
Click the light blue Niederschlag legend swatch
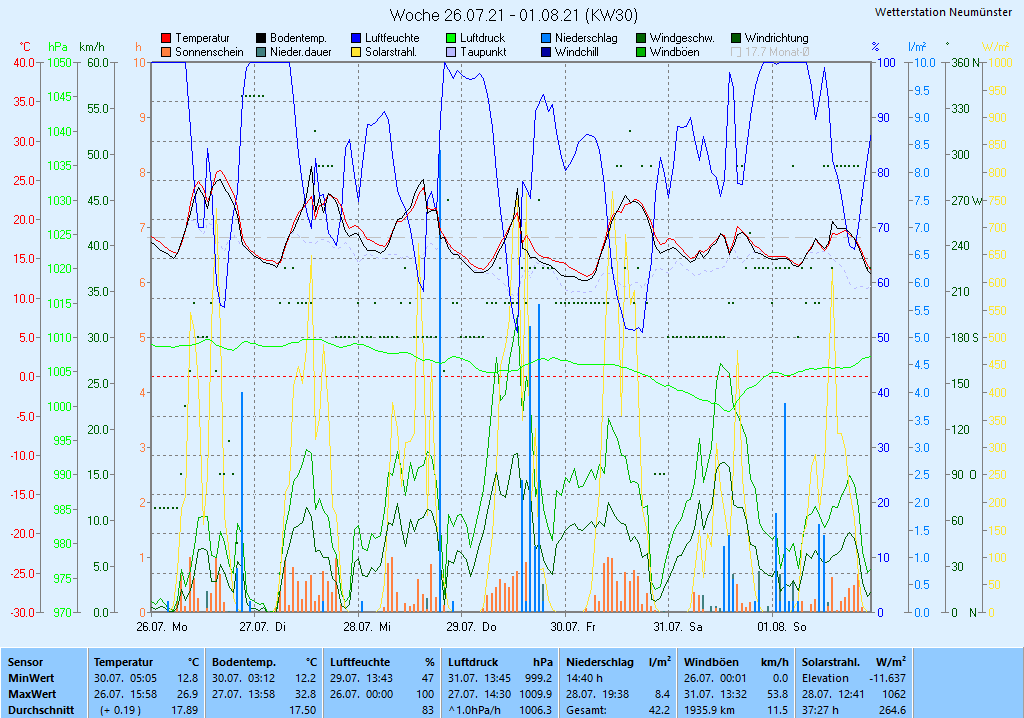pos(546,39)
